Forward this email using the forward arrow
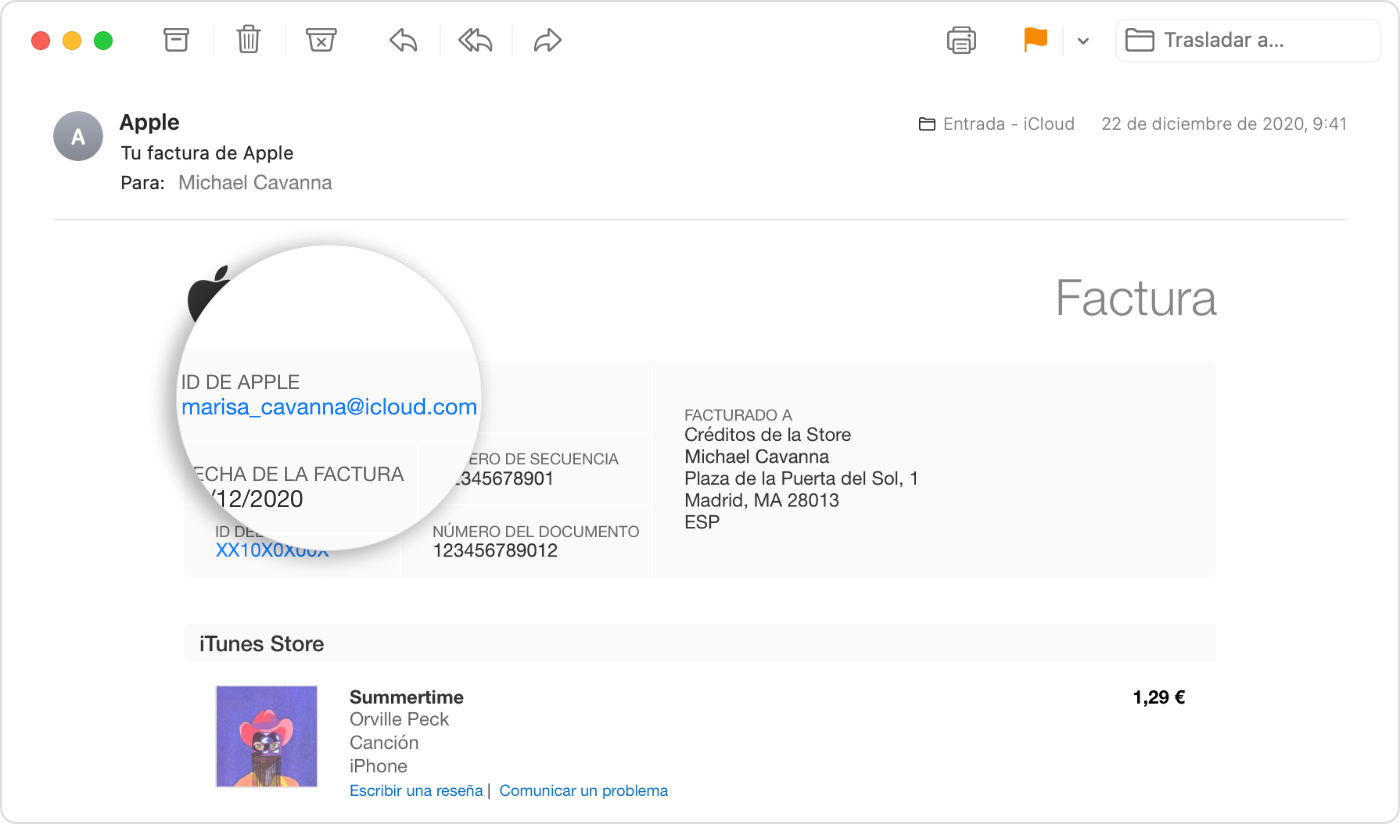Screen dimensions: 1400x824 (546, 40)
